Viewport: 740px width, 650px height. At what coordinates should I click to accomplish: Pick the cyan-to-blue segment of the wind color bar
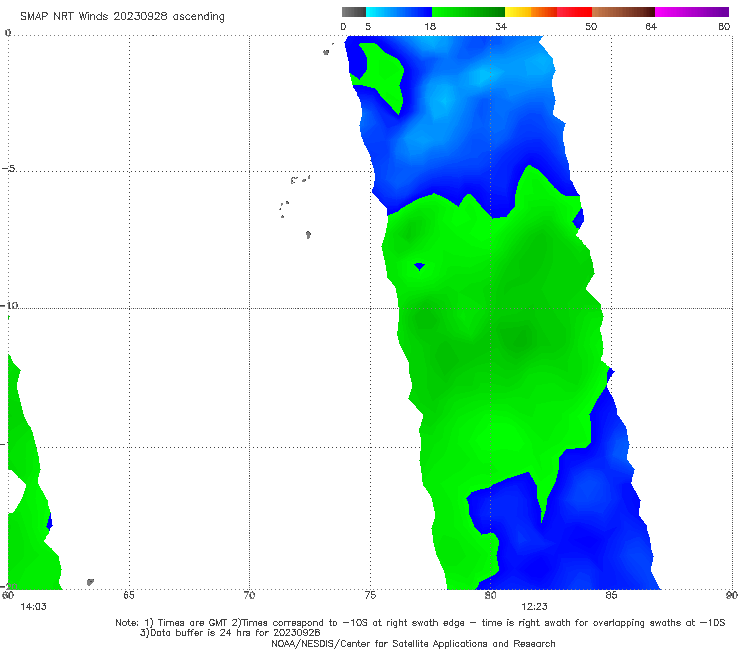[399, 12]
